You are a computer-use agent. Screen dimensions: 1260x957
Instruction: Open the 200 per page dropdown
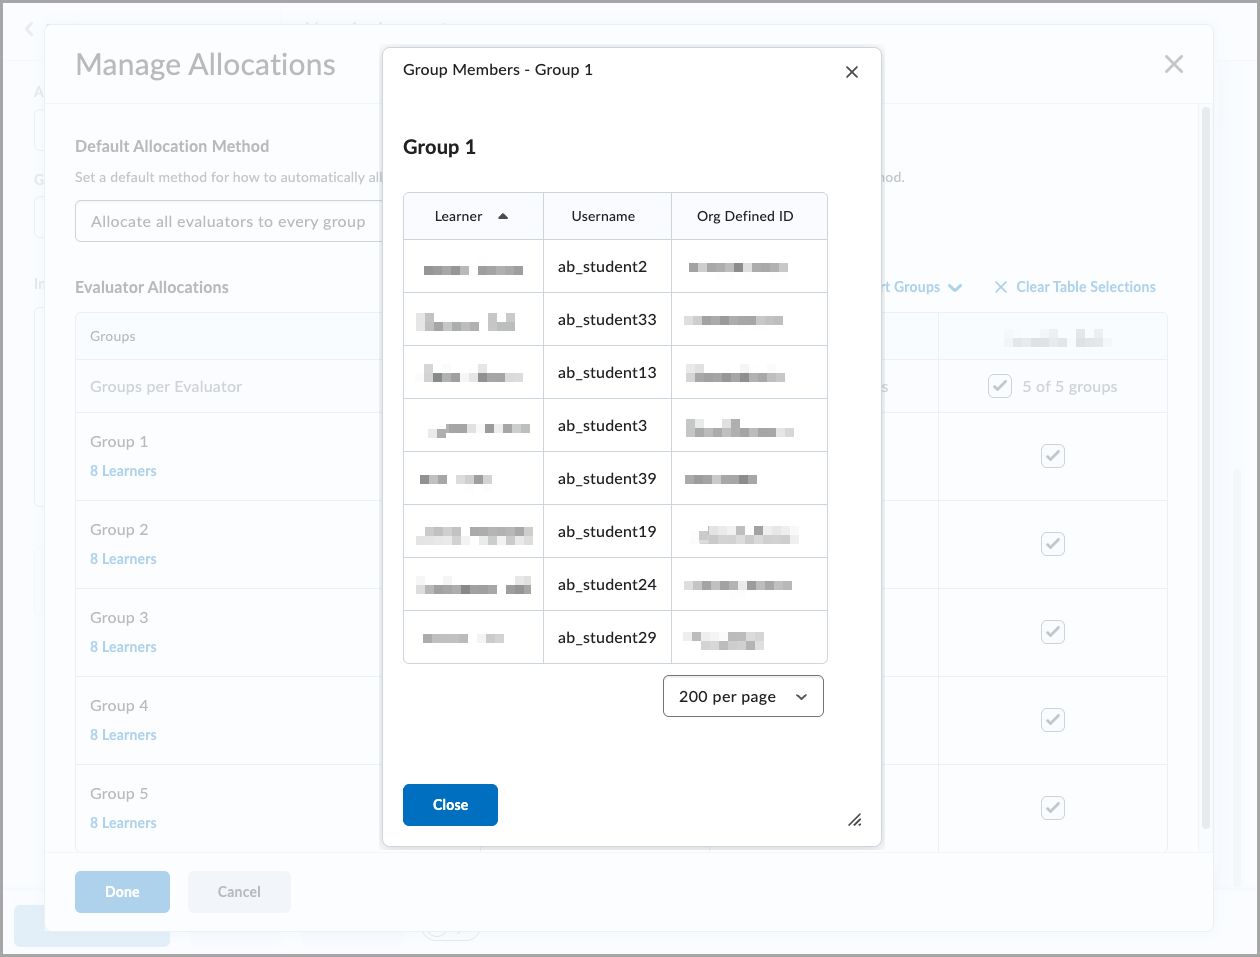[743, 696]
